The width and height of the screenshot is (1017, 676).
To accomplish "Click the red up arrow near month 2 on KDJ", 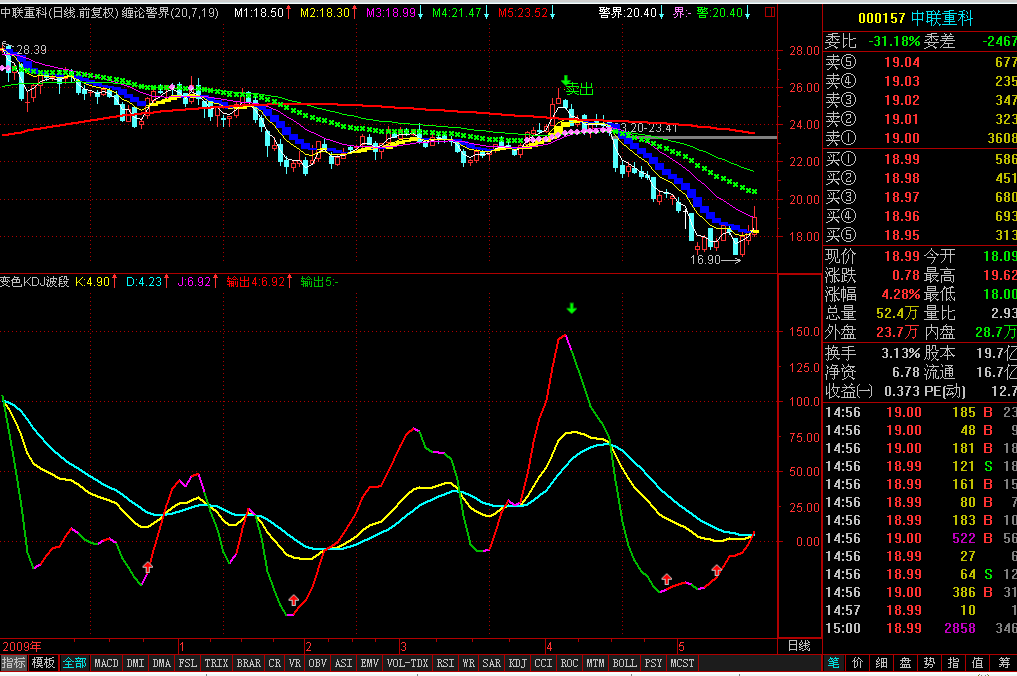I will coord(293,599).
